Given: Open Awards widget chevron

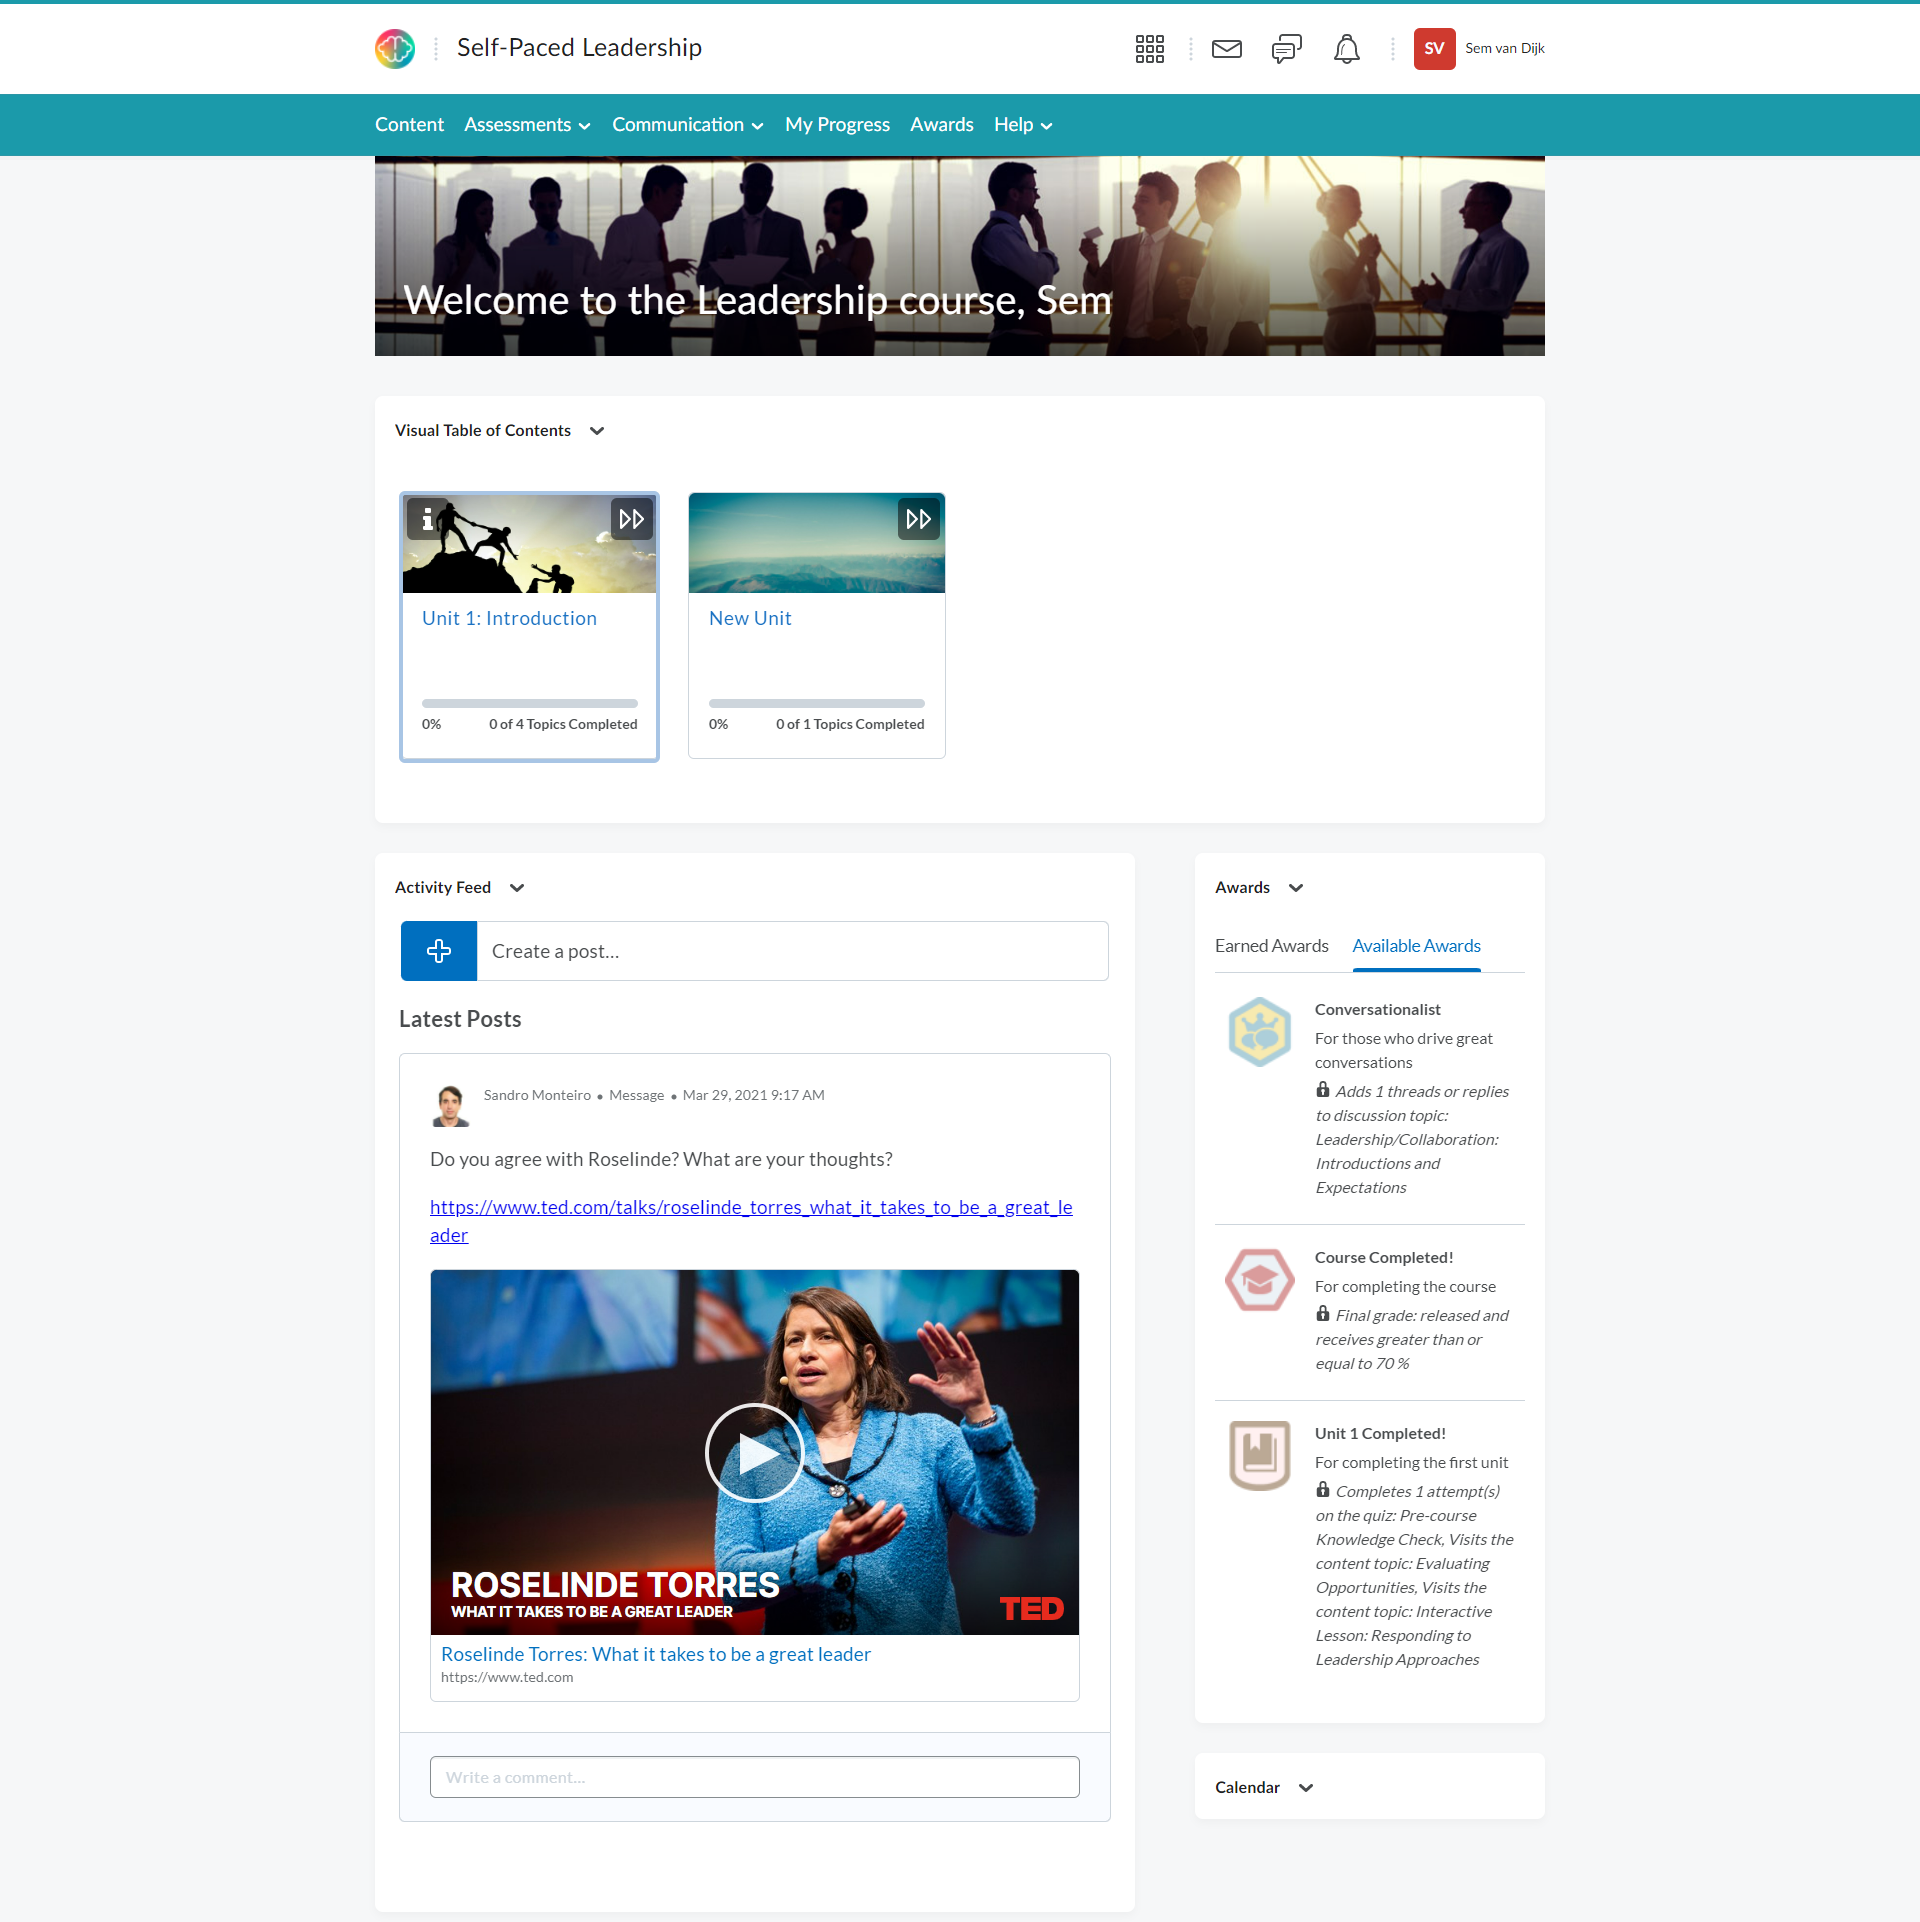Looking at the screenshot, I should pyautogui.click(x=1296, y=888).
